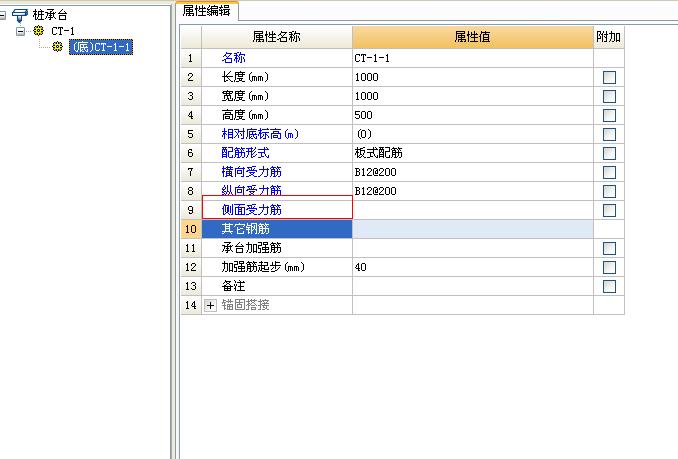The width and height of the screenshot is (678, 459).
Task: Edit the 横向受力筋 value B12@200
Action: tap(473, 172)
